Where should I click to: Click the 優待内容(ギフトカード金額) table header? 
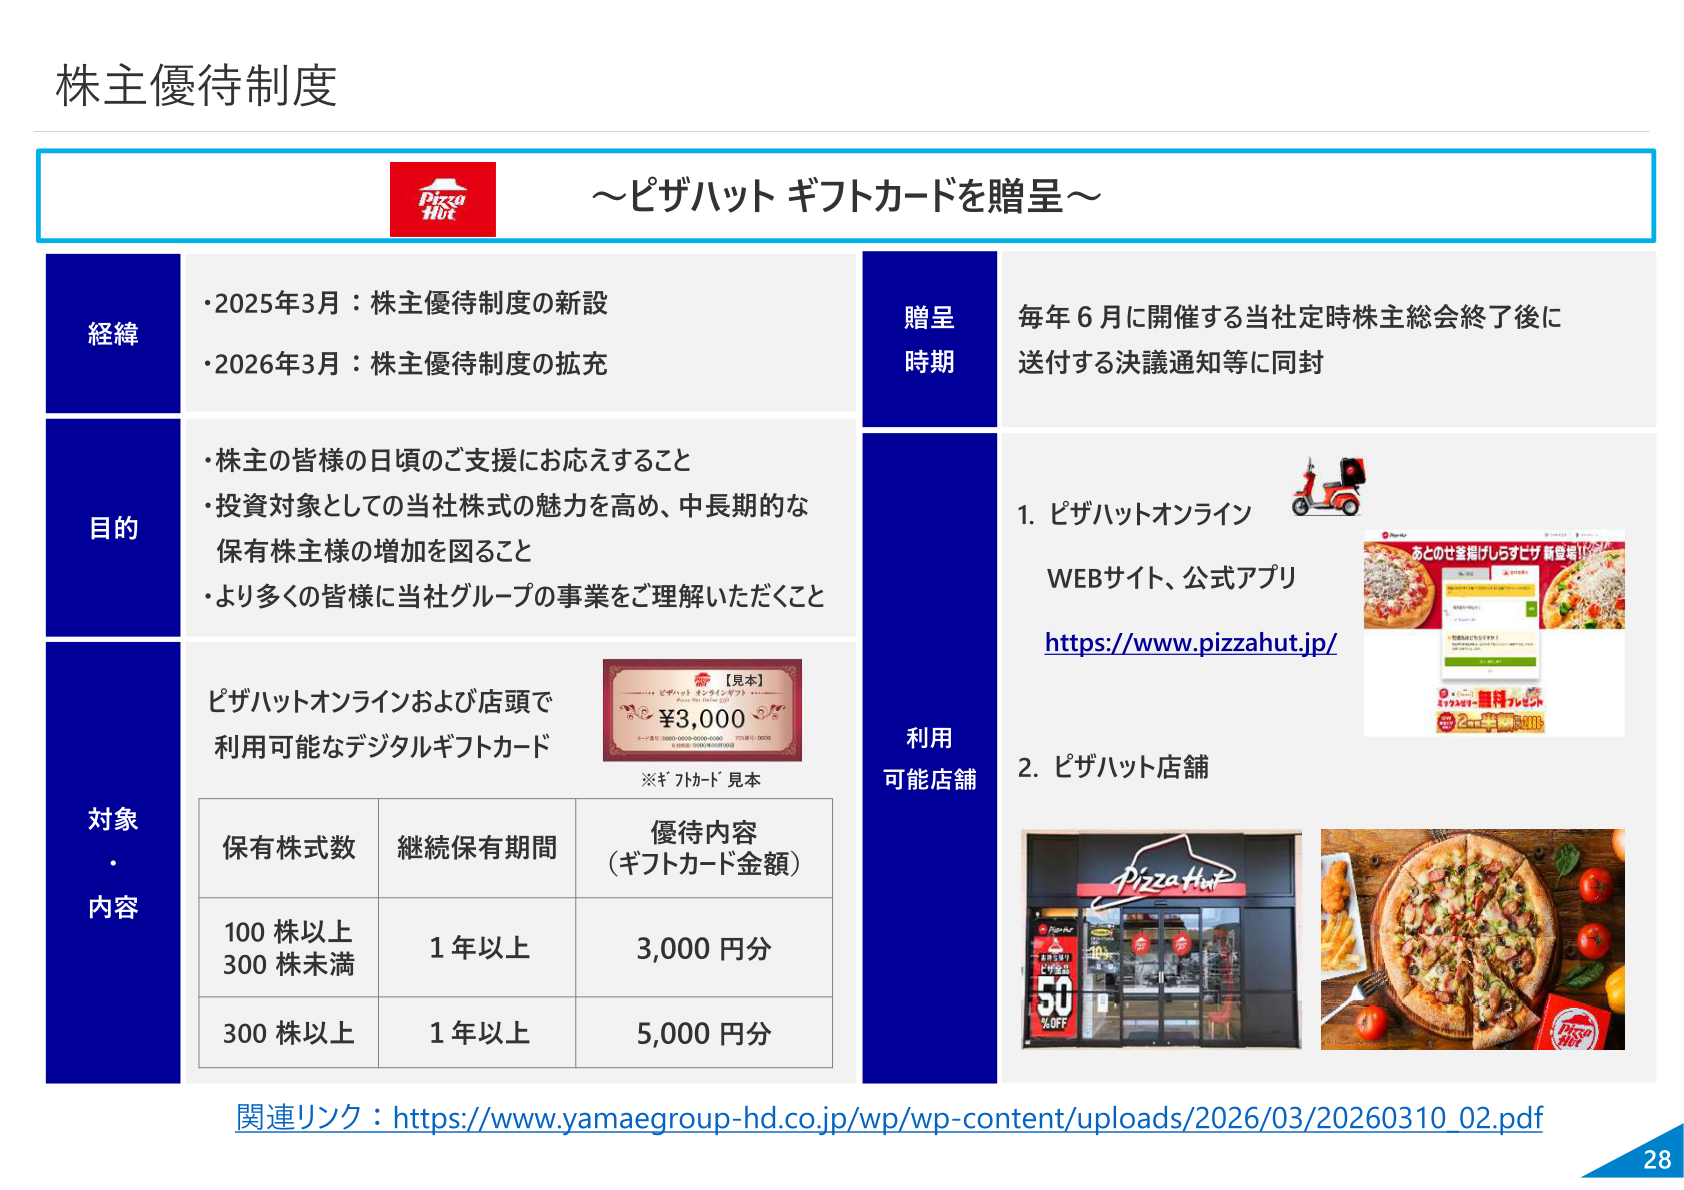pos(704,848)
